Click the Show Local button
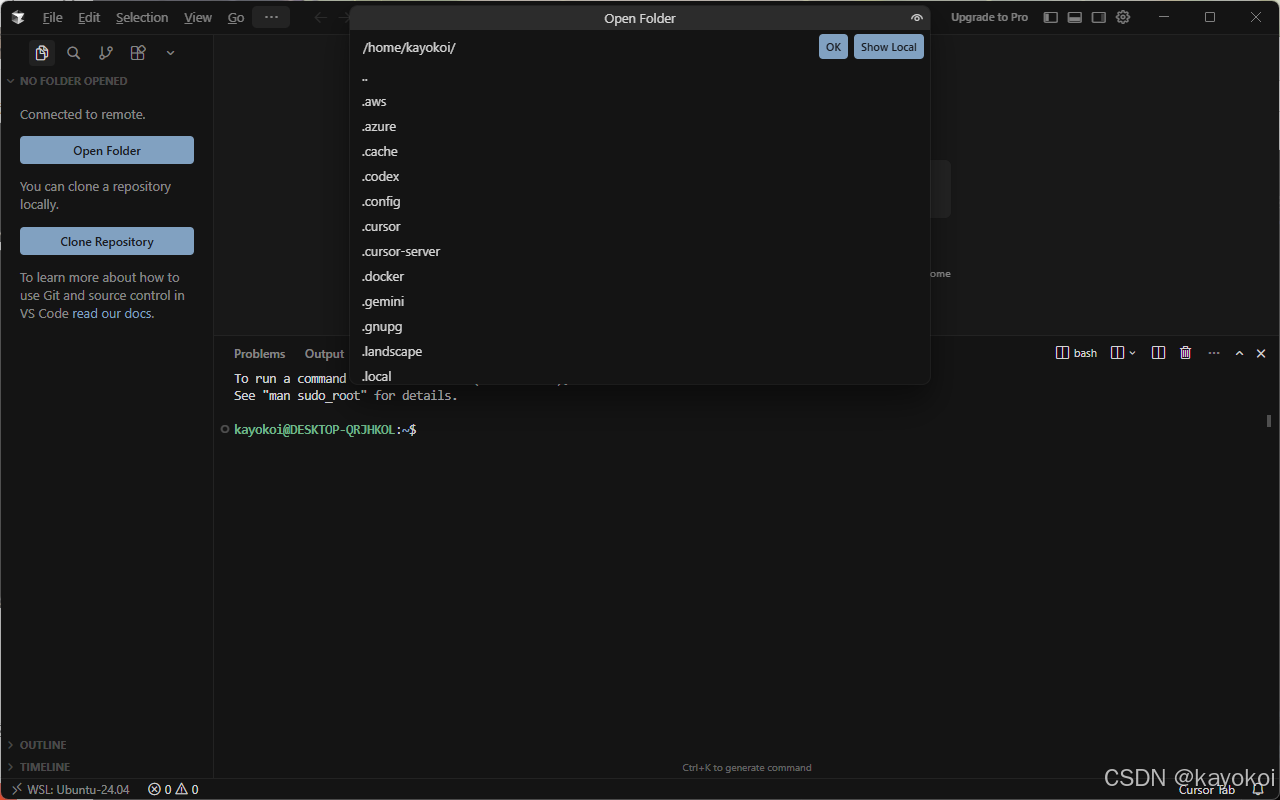1280x800 pixels. click(888, 47)
